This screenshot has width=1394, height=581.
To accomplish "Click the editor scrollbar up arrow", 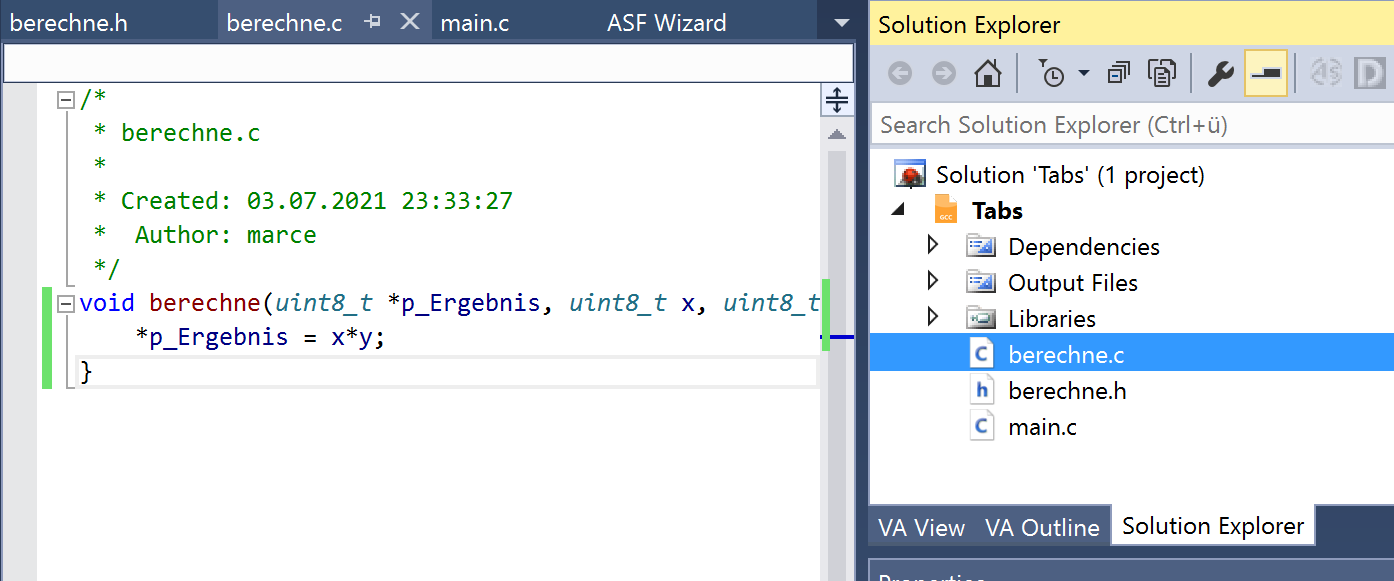I will pyautogui.click(x=837, y=134).
